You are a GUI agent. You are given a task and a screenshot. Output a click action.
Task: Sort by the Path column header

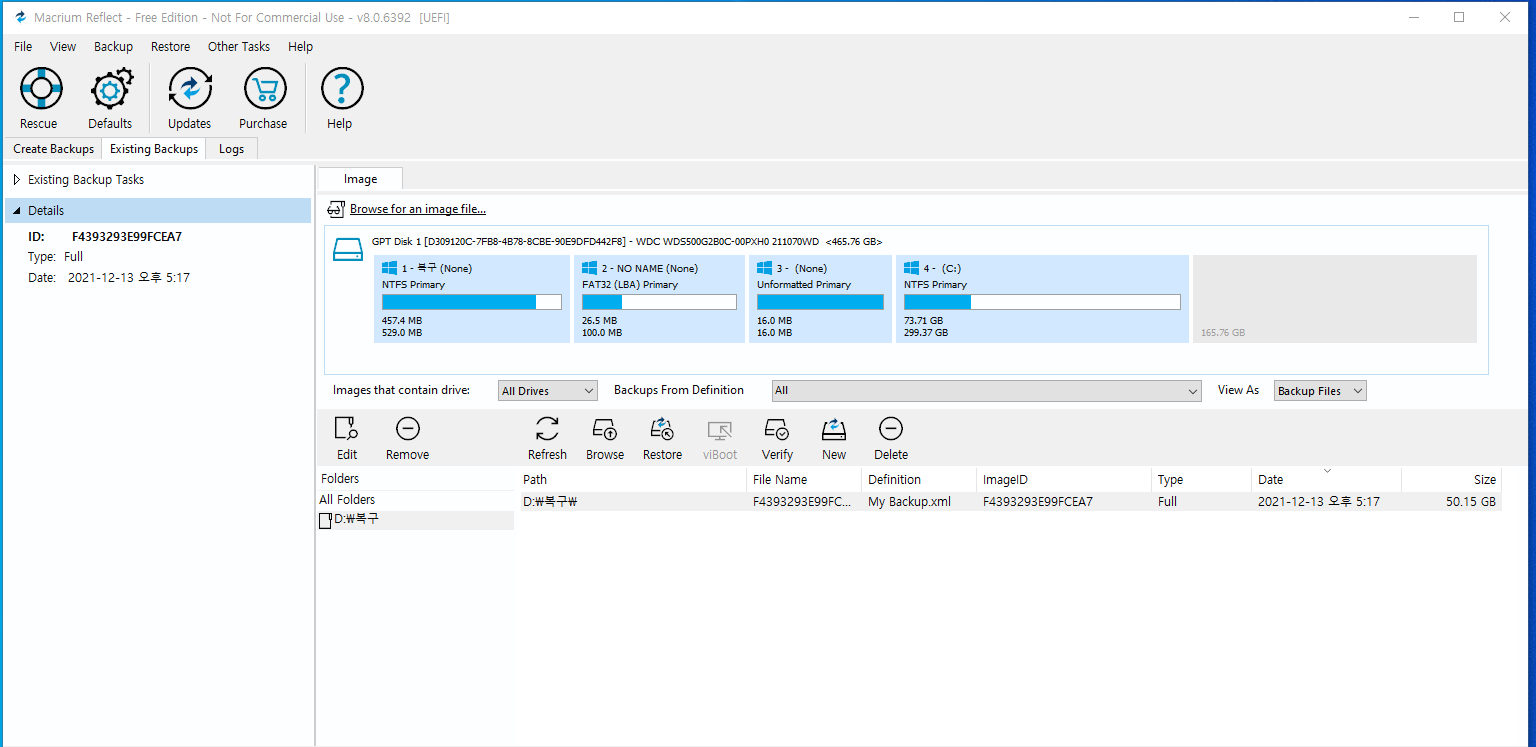(633, 480)
